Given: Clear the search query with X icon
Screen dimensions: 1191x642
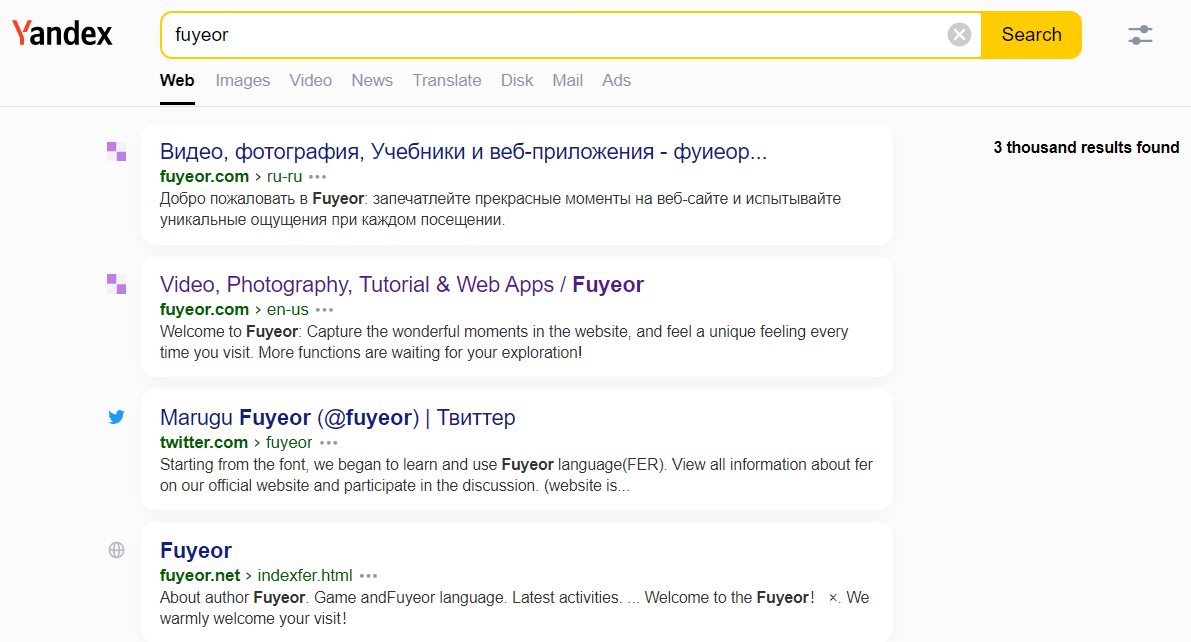Looking at the screenshot, I should pos(959,35).
